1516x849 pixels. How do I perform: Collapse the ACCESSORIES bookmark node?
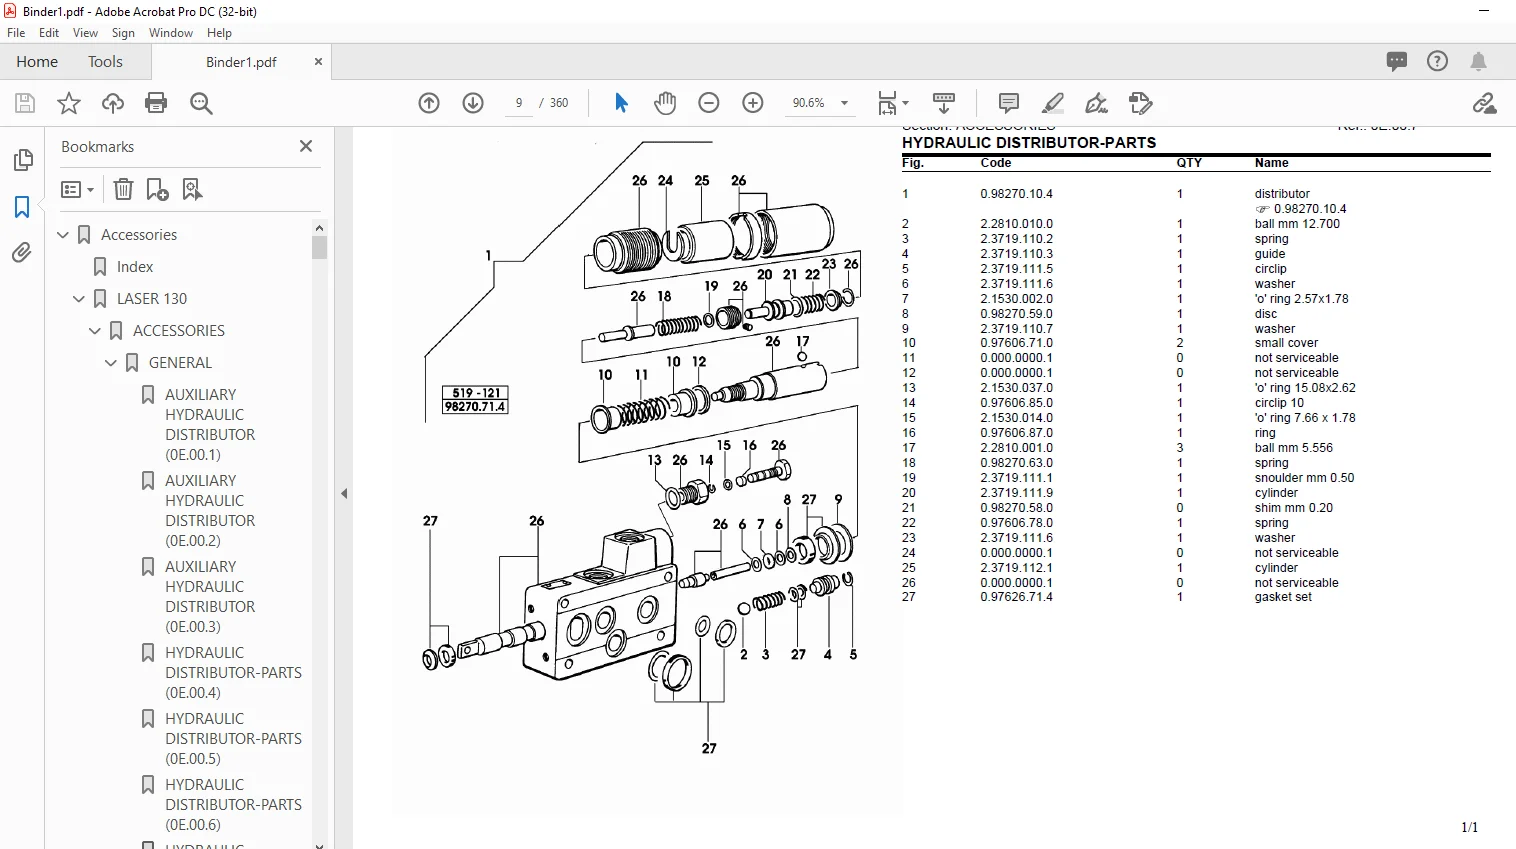(95, 331)
